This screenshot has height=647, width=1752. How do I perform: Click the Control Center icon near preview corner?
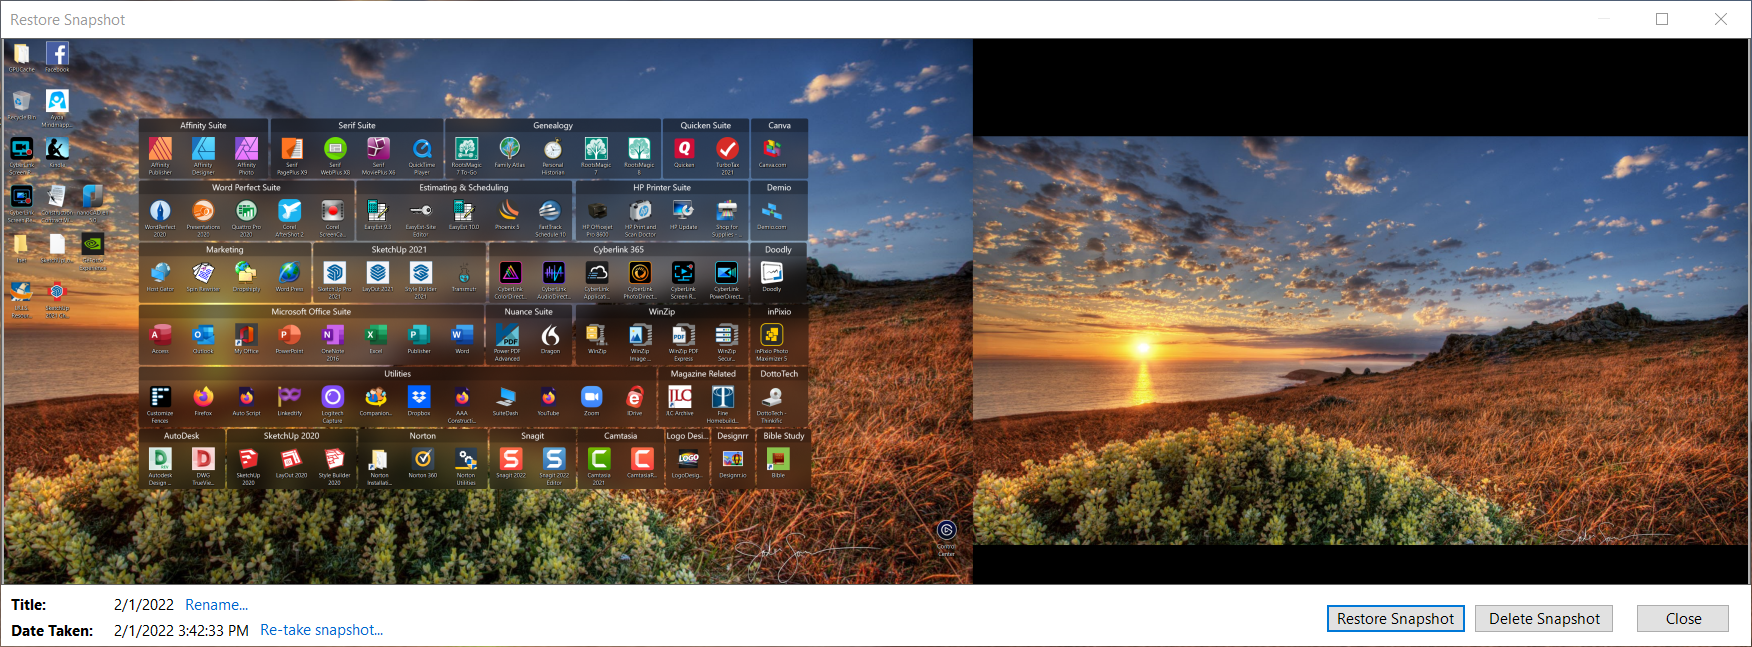click(x=947, y=538)
